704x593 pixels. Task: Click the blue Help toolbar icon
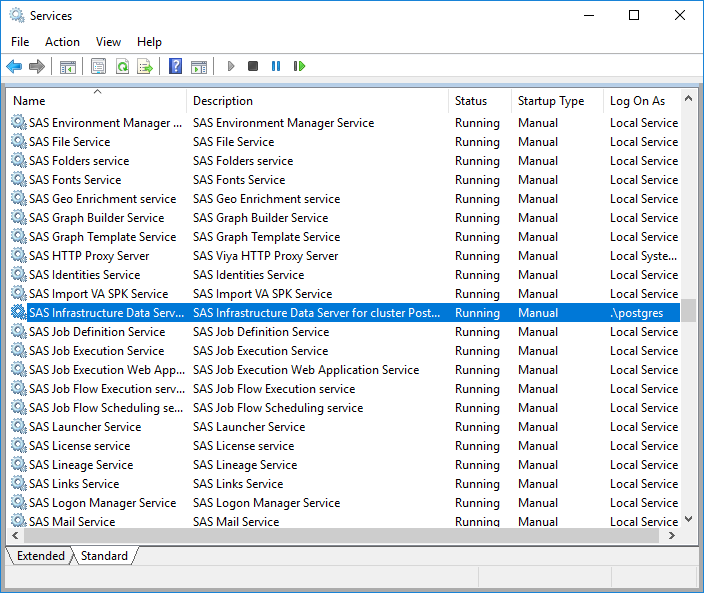coord(176,67)
